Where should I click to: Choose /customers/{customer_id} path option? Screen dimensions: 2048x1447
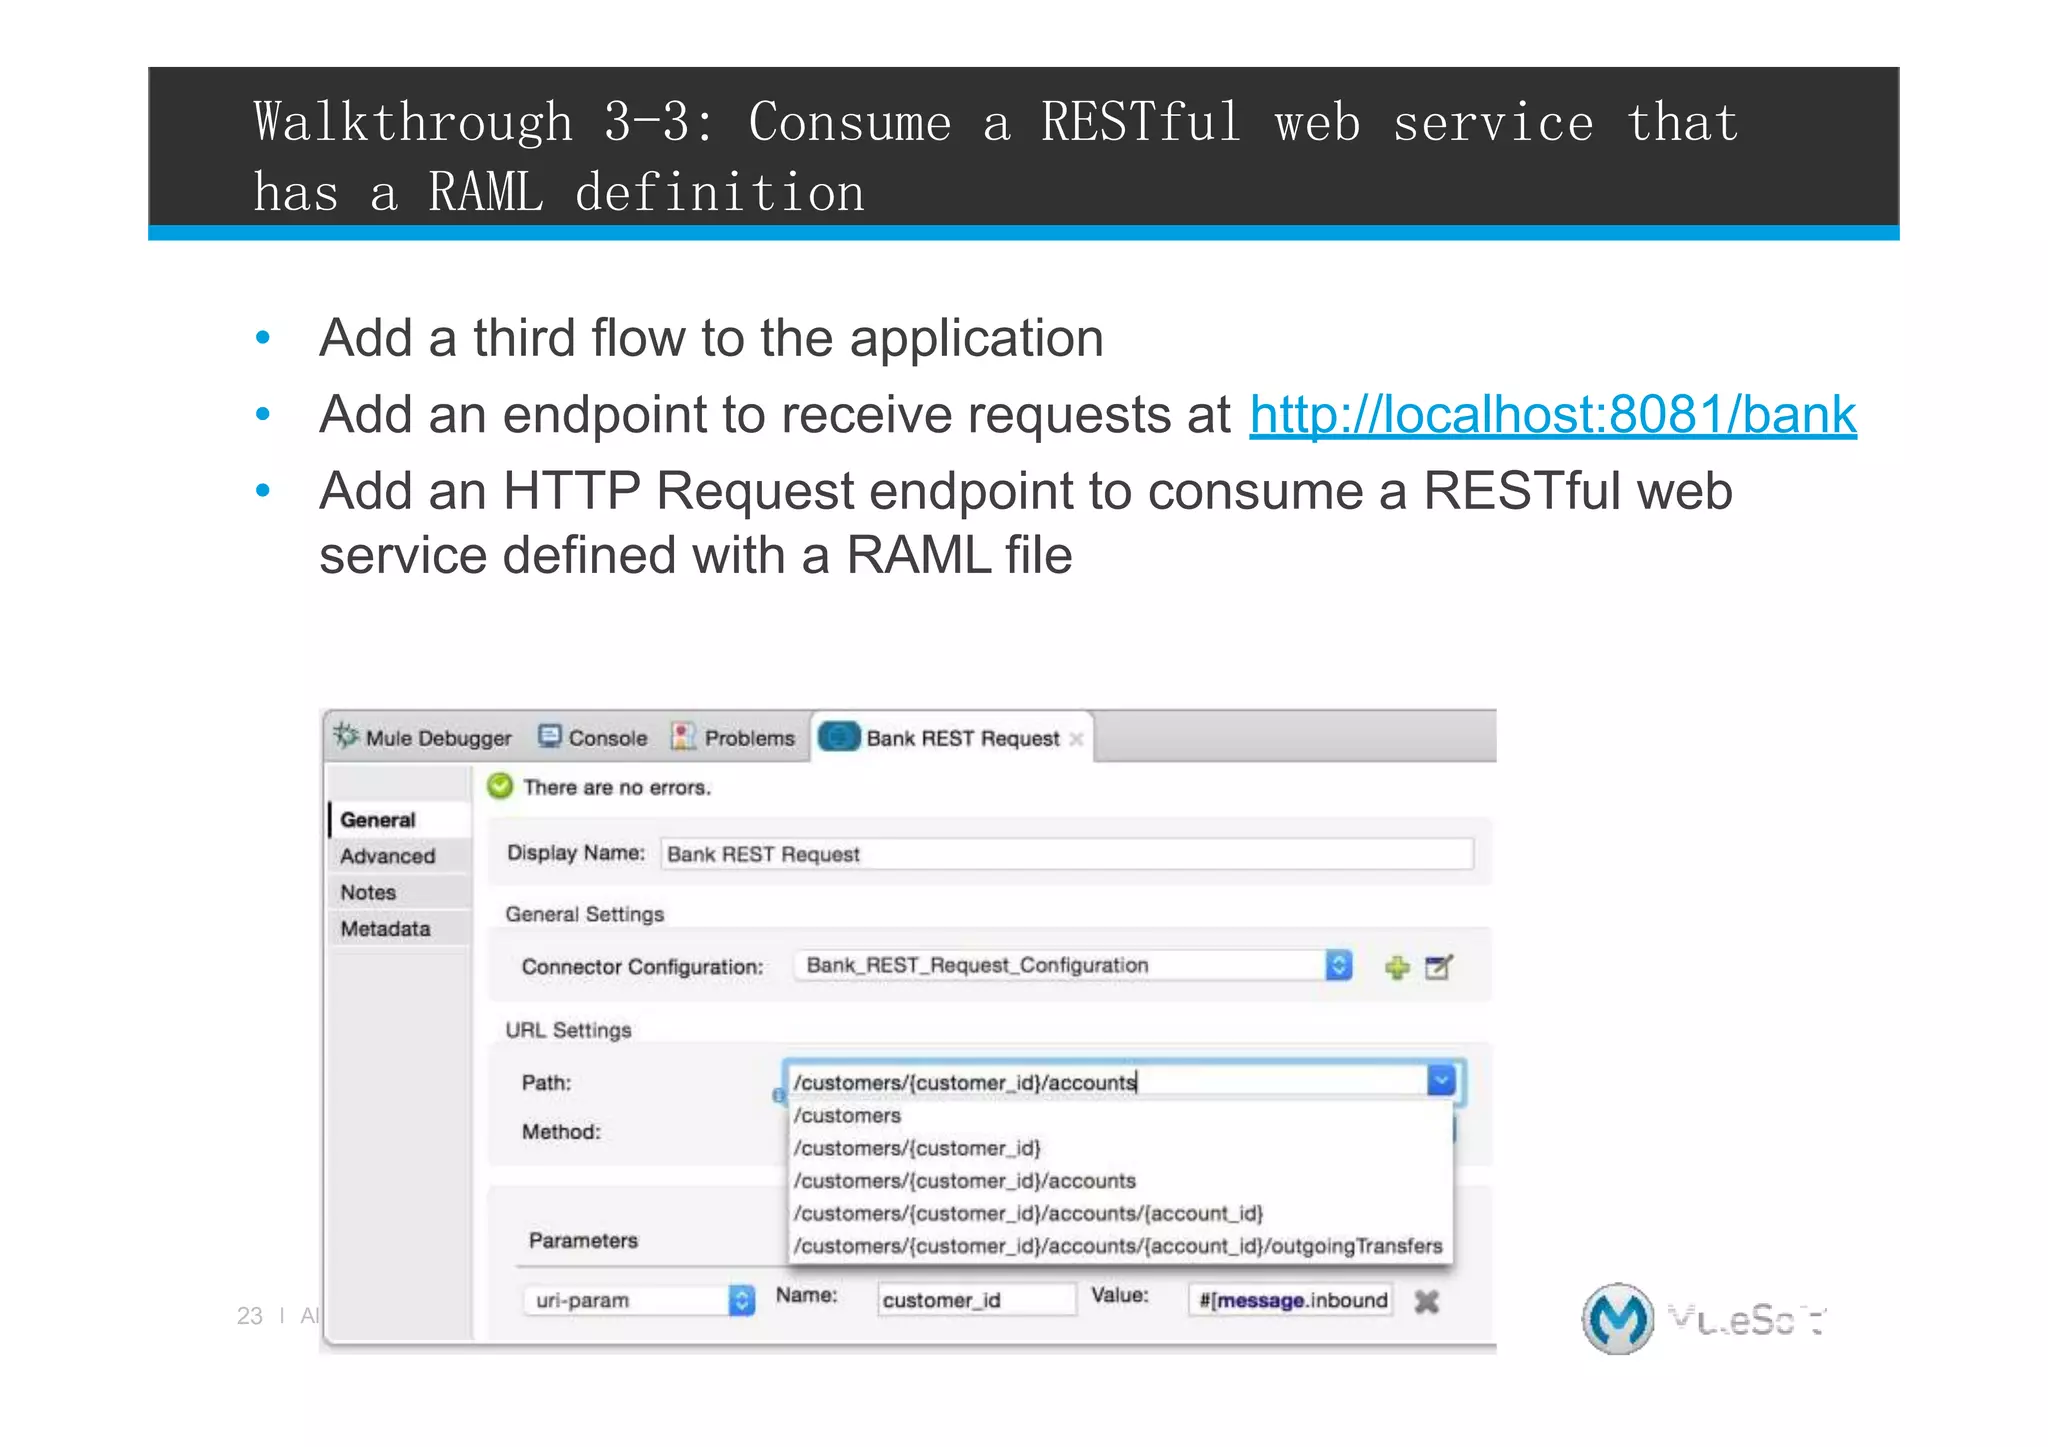1121,1148
